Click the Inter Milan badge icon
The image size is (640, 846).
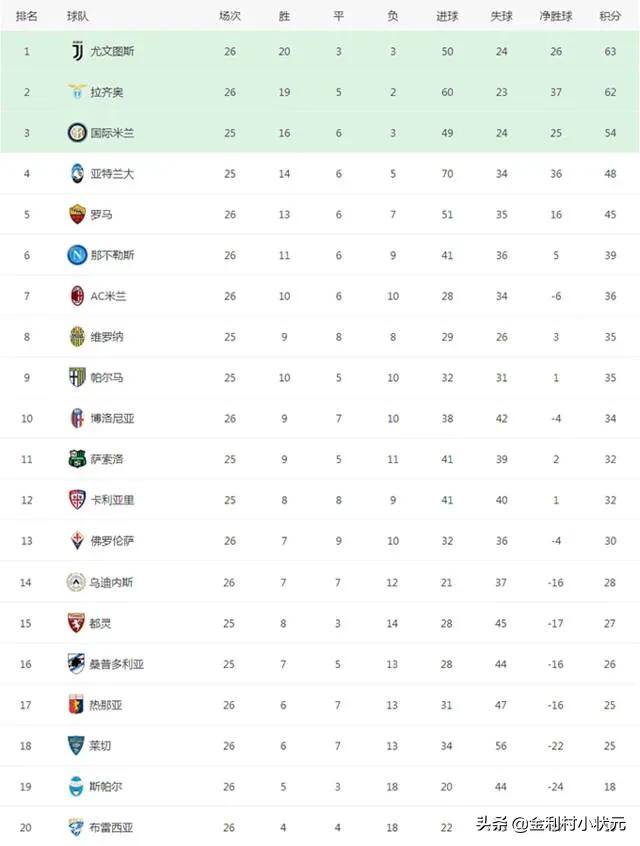(77, 133)
